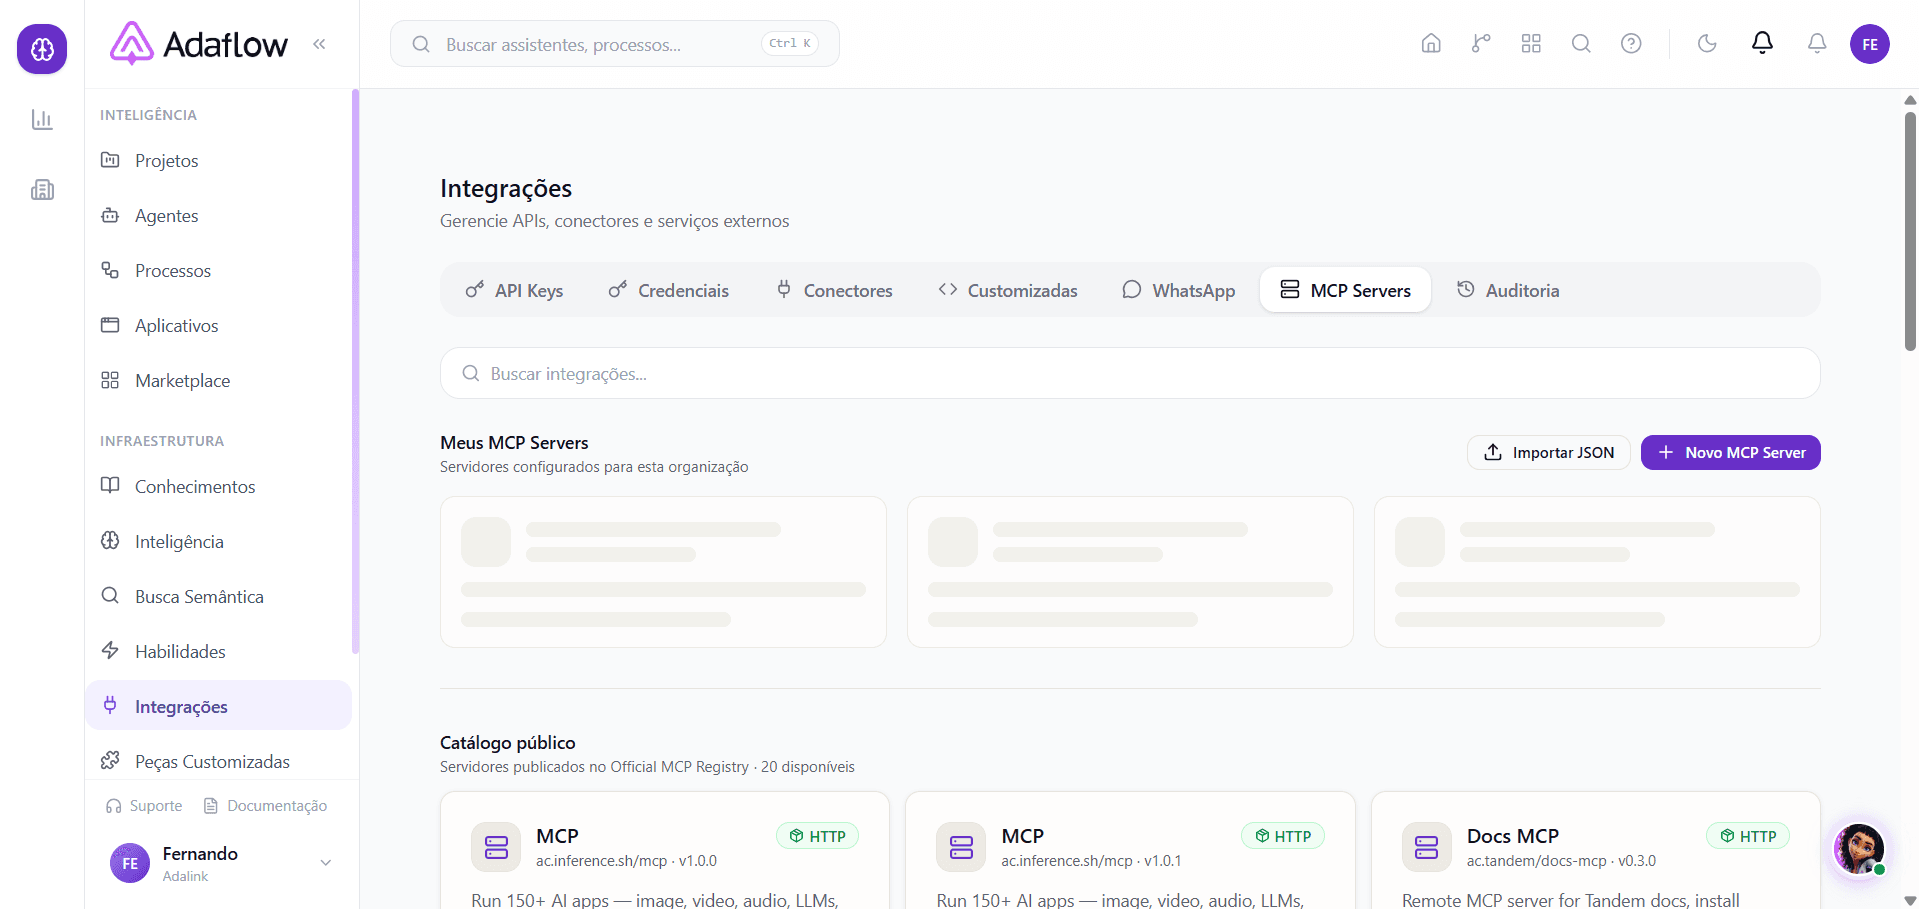Click the Suporte link
The height and width of the screenshot is (909, 1919).
click(144, 806)
